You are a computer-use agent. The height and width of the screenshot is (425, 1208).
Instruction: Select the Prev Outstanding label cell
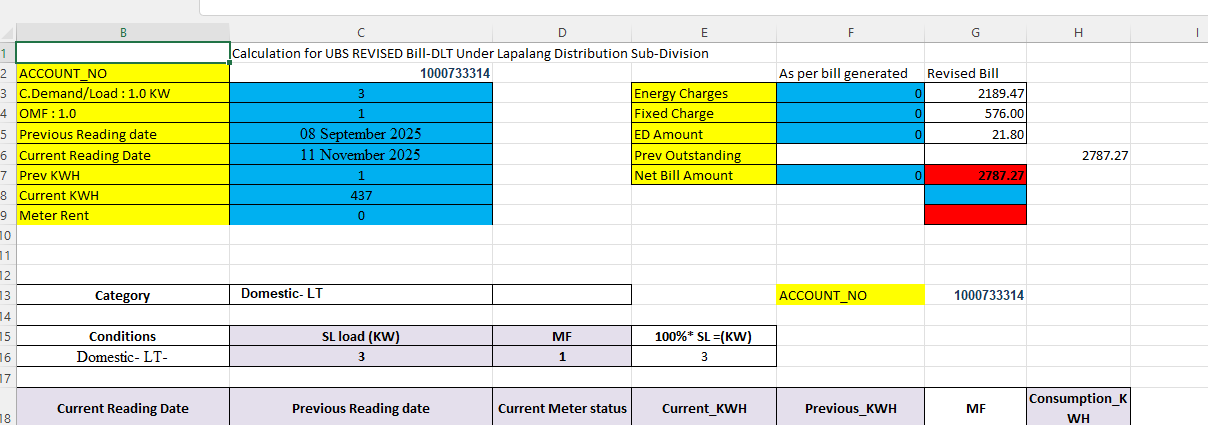[x=704, y=155]
